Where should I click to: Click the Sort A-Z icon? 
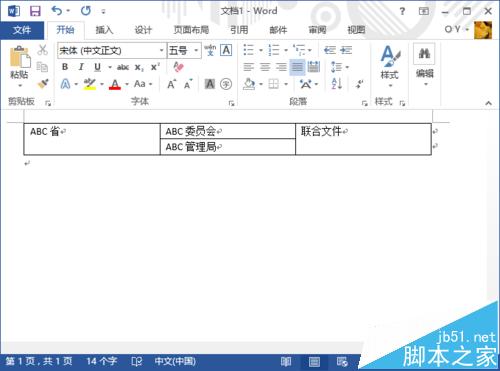(x=337, y=84)
